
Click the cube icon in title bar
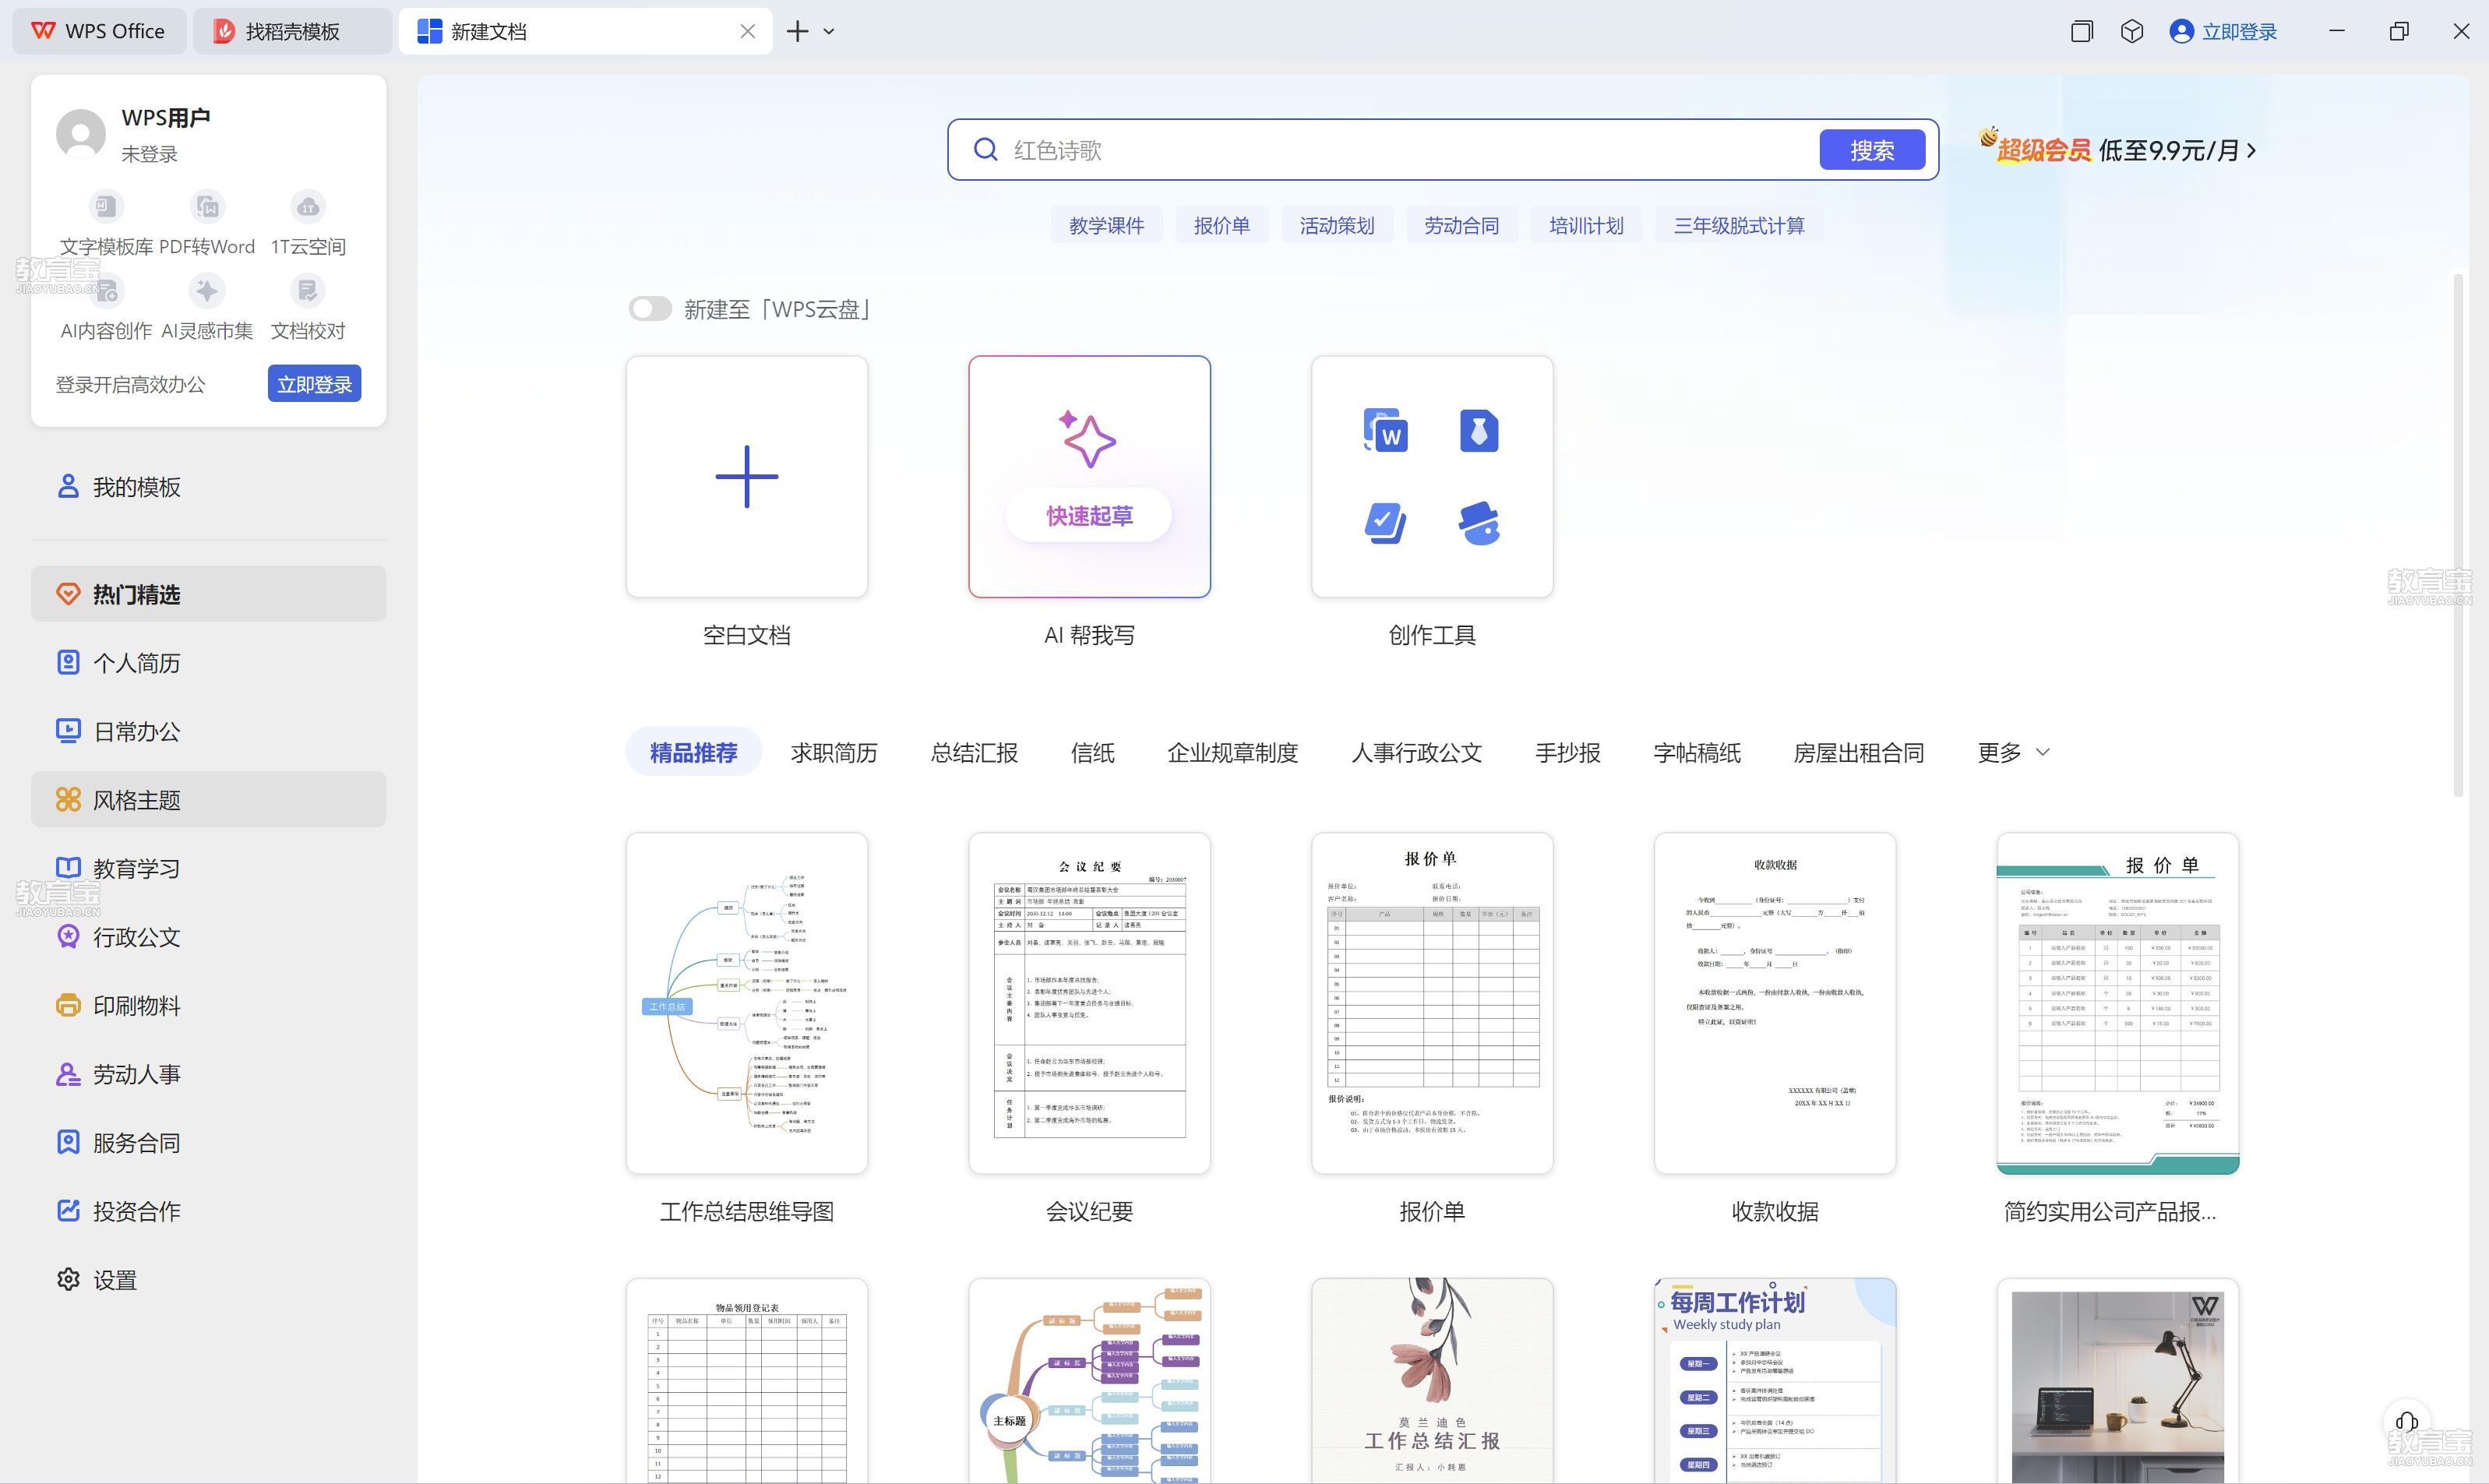2132,32
